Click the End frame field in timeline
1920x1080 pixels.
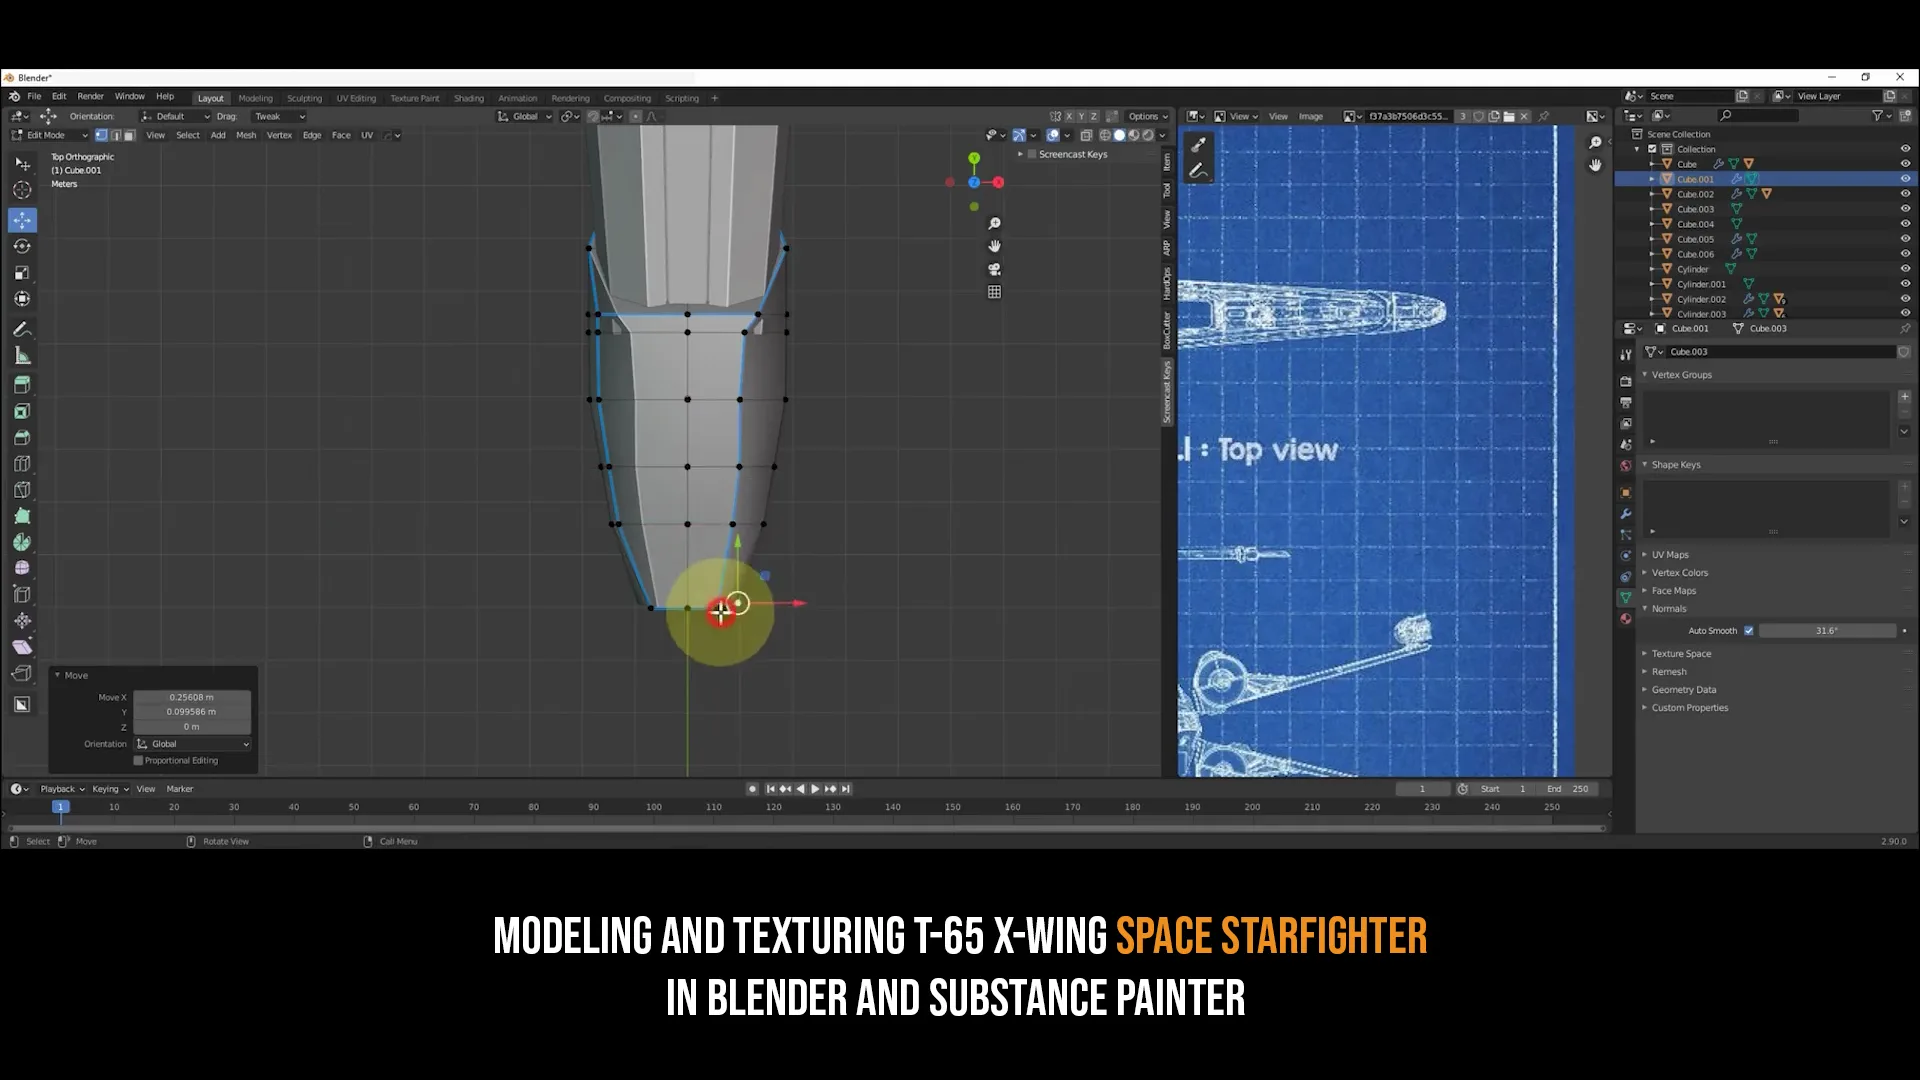[1568, 789]
